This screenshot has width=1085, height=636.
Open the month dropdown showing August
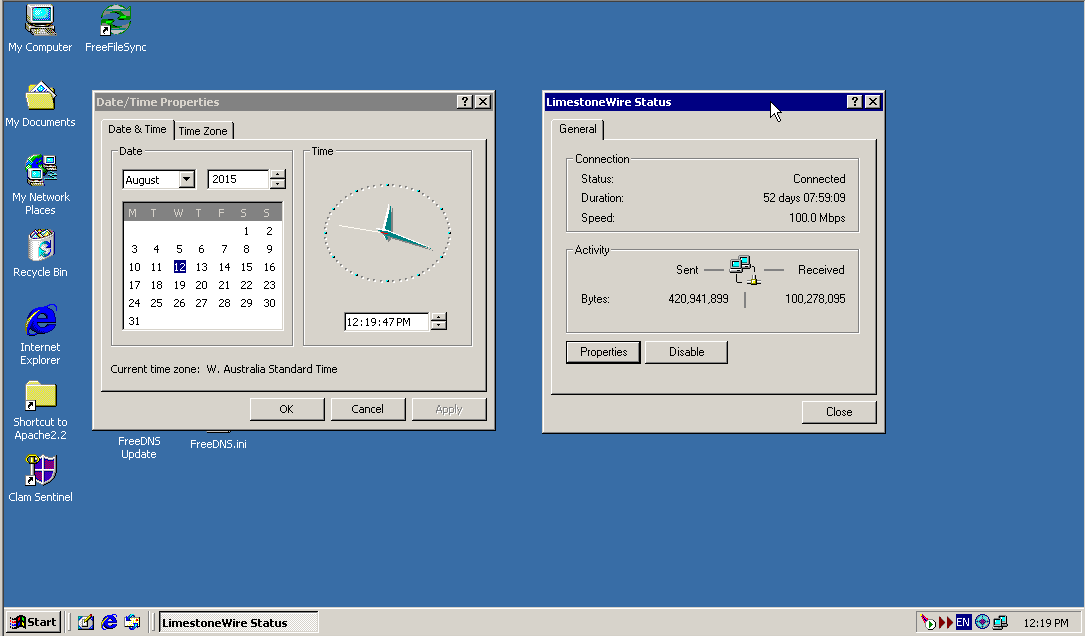coord(186,179)
